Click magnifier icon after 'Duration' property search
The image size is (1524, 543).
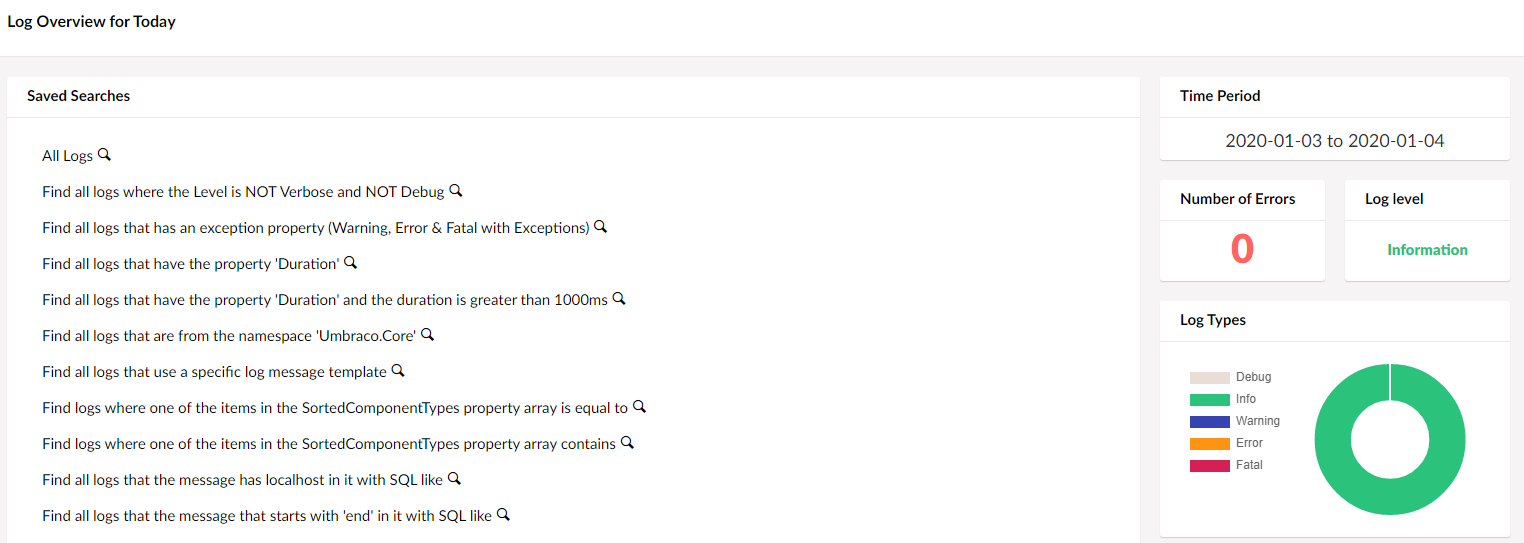(x=351, y=263)
